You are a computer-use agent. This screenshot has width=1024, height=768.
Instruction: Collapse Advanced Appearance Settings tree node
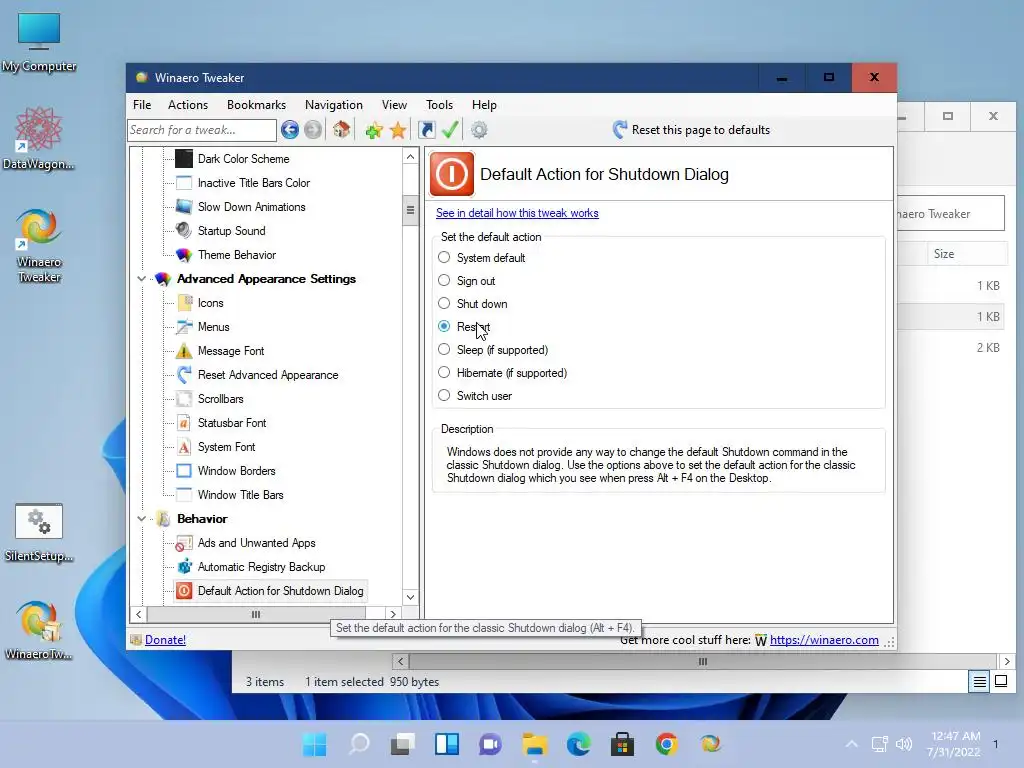tap(141, 279)
